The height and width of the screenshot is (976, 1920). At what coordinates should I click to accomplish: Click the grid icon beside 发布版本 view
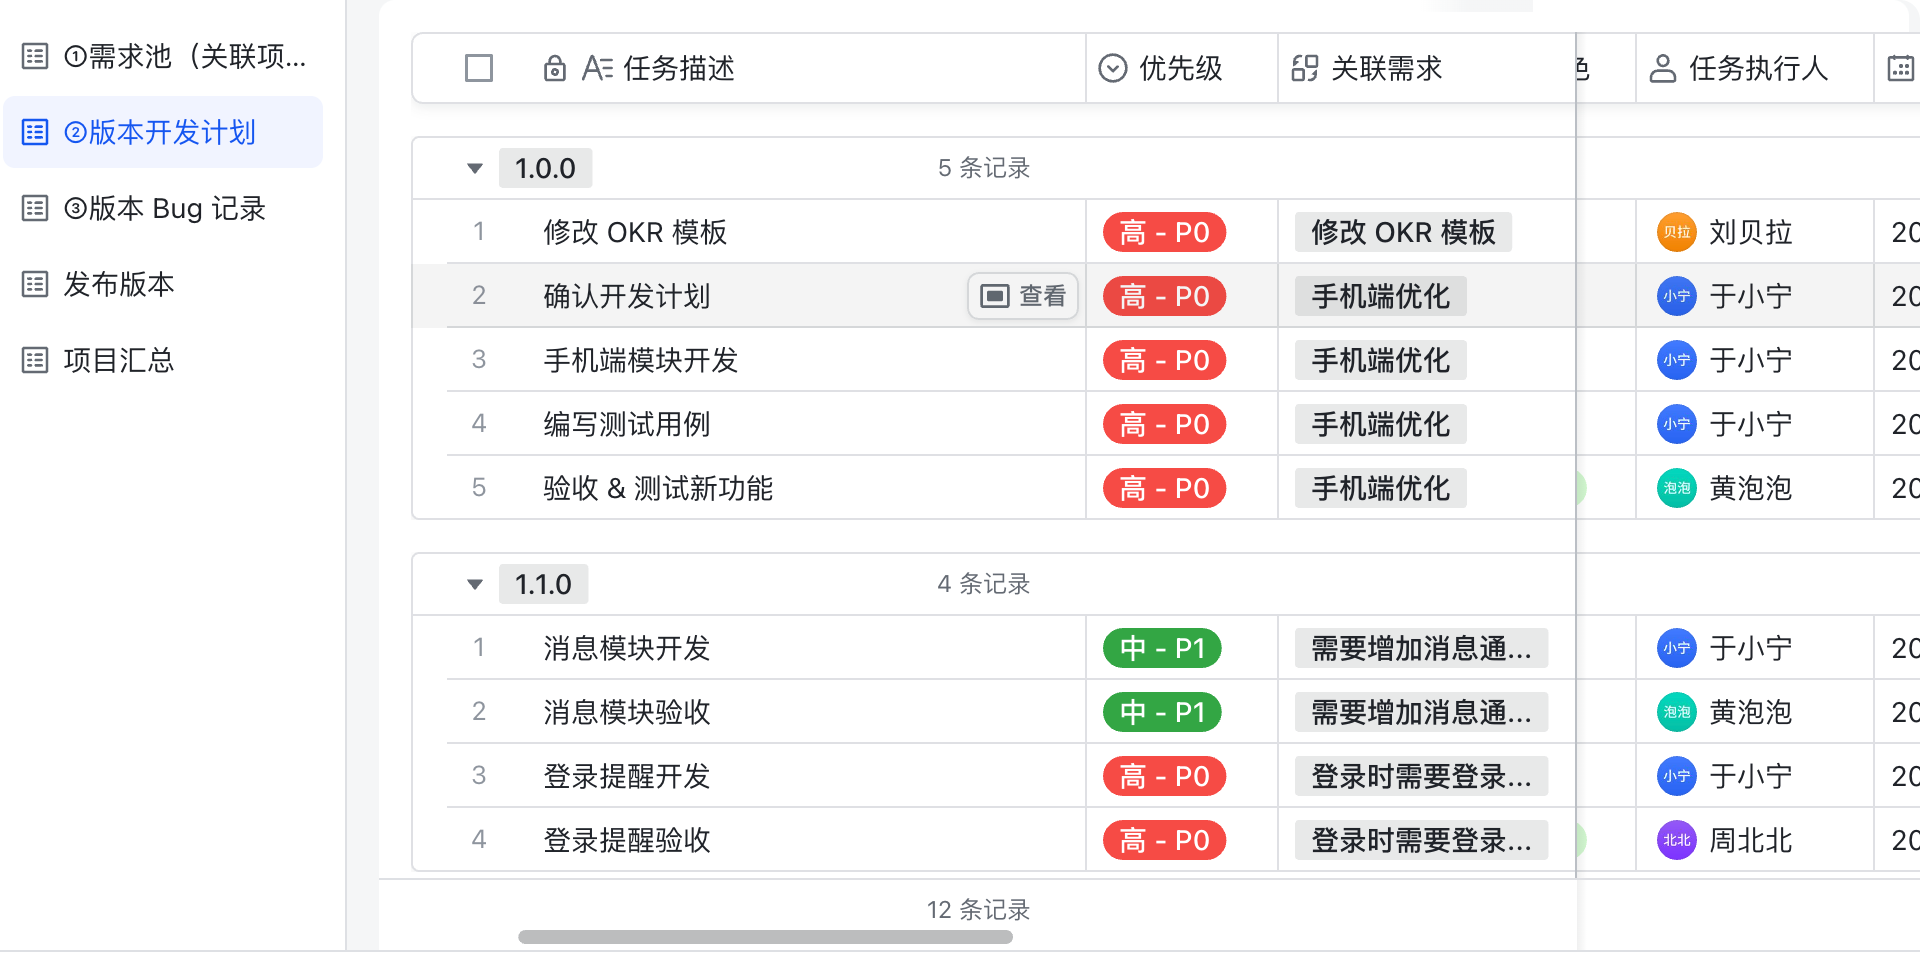pyautogui.click(x=35, y=284)
